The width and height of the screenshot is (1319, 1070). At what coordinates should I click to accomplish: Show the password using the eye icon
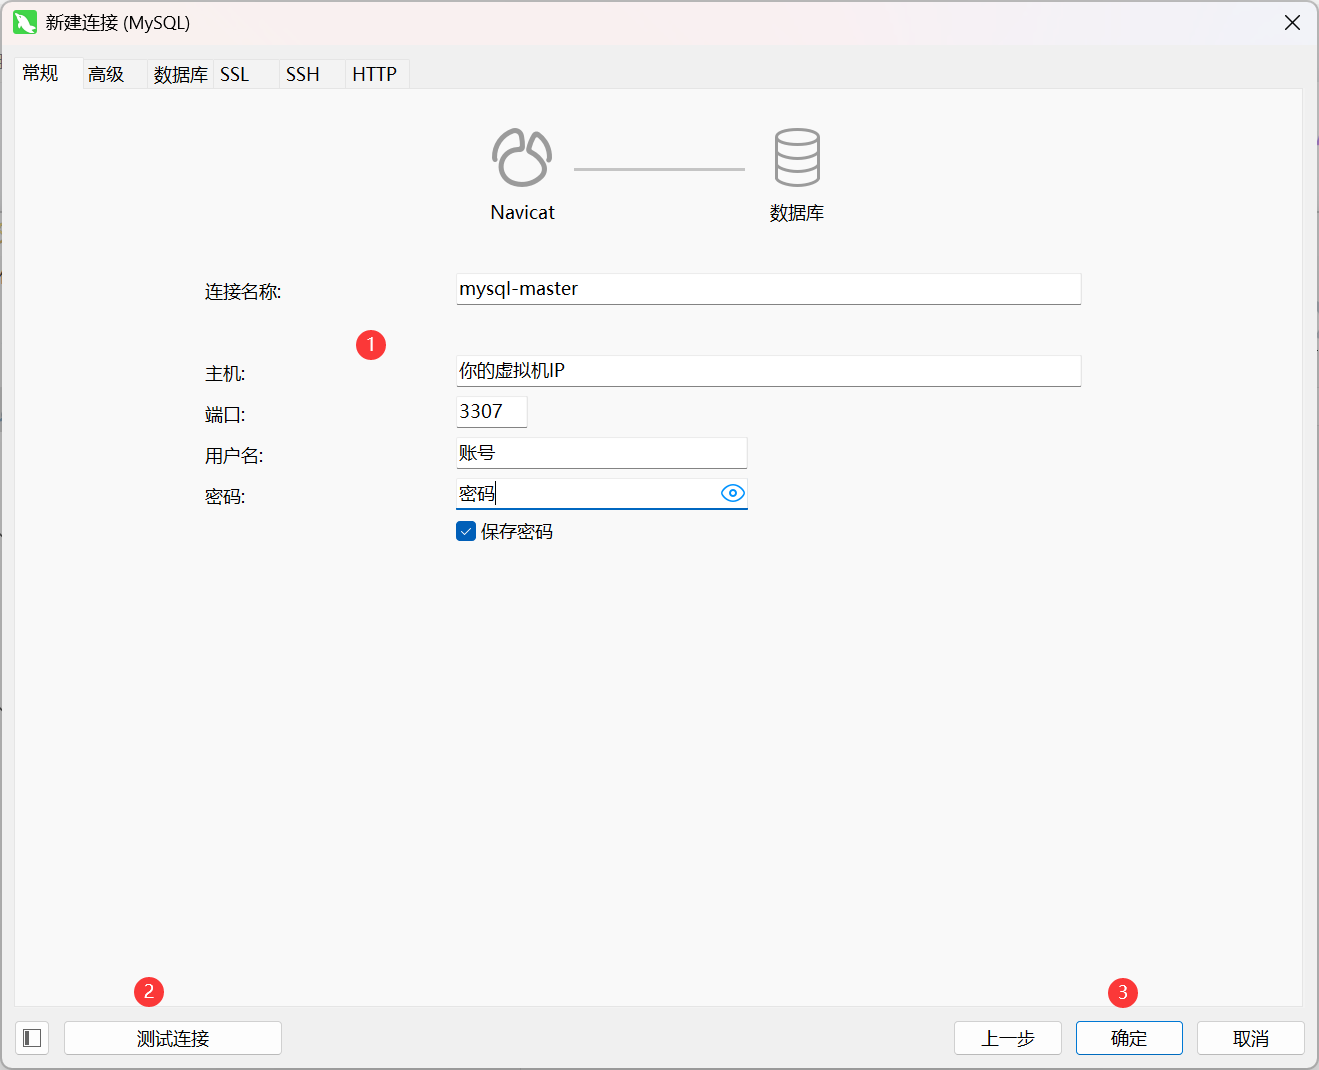tap(733, 492)
